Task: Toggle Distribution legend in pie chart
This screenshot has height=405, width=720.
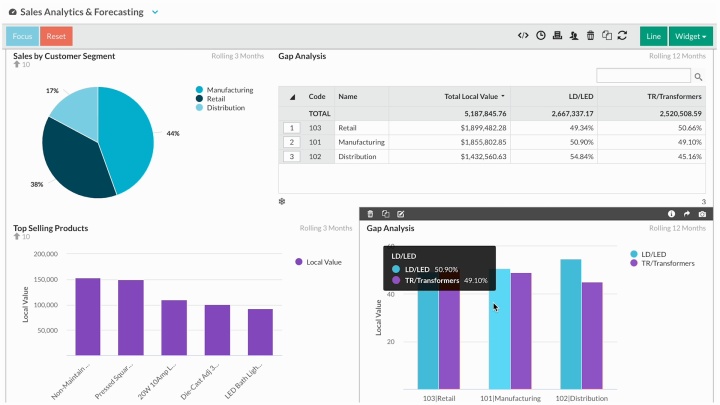Action: pyautogui.click(x=220, y=107)
